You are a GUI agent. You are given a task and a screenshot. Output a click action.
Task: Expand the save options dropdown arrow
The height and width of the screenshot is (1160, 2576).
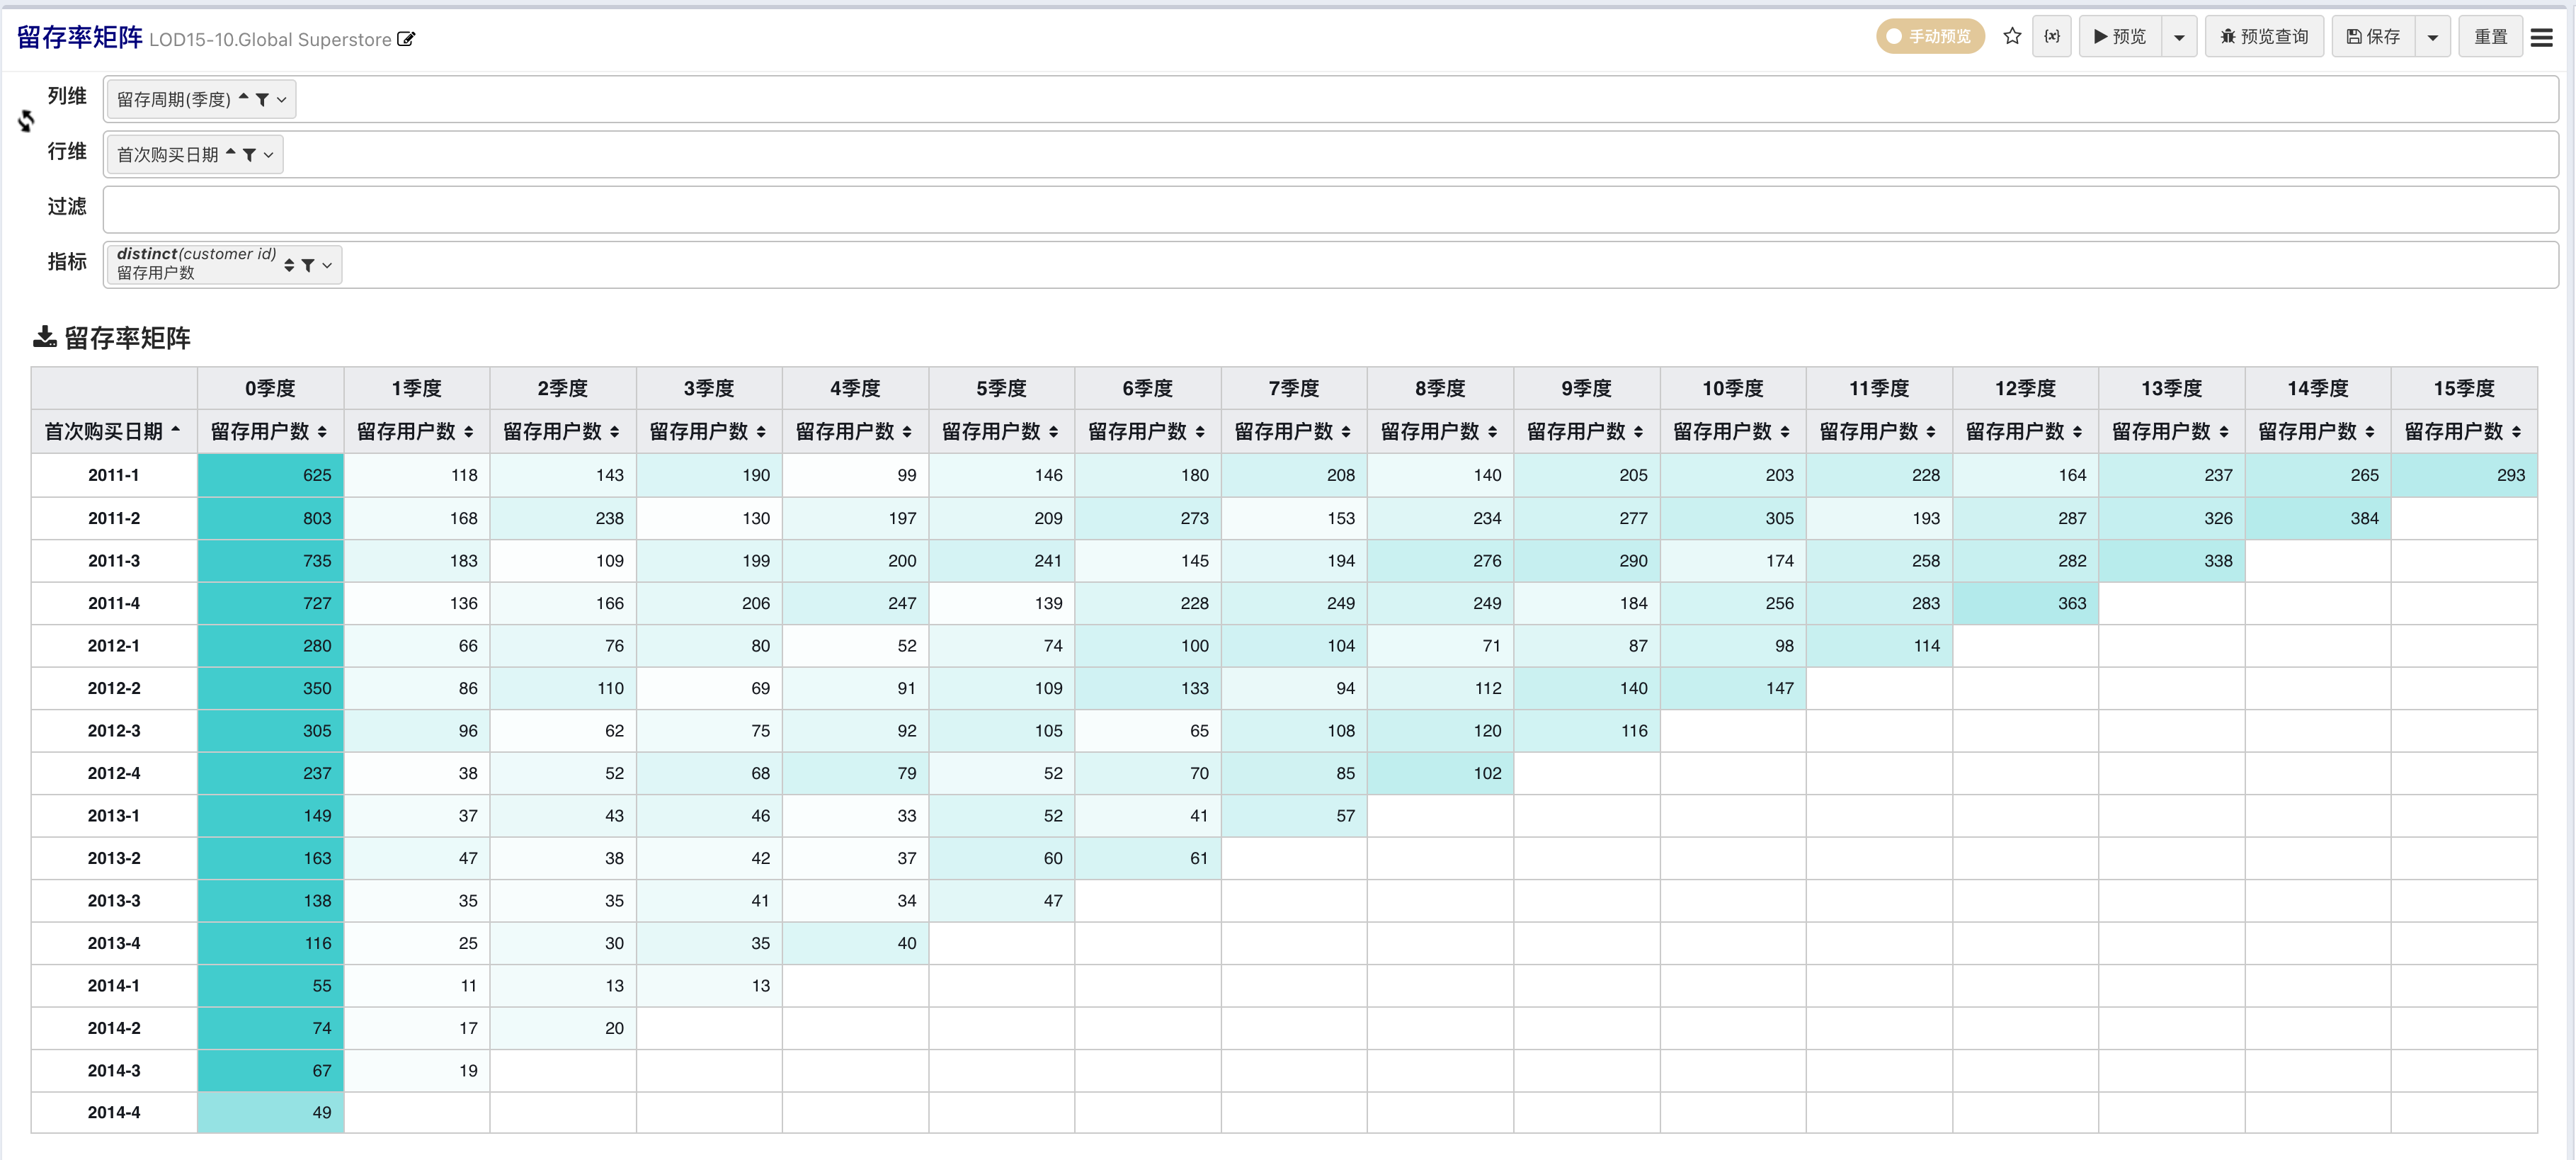coord(2433,37)
